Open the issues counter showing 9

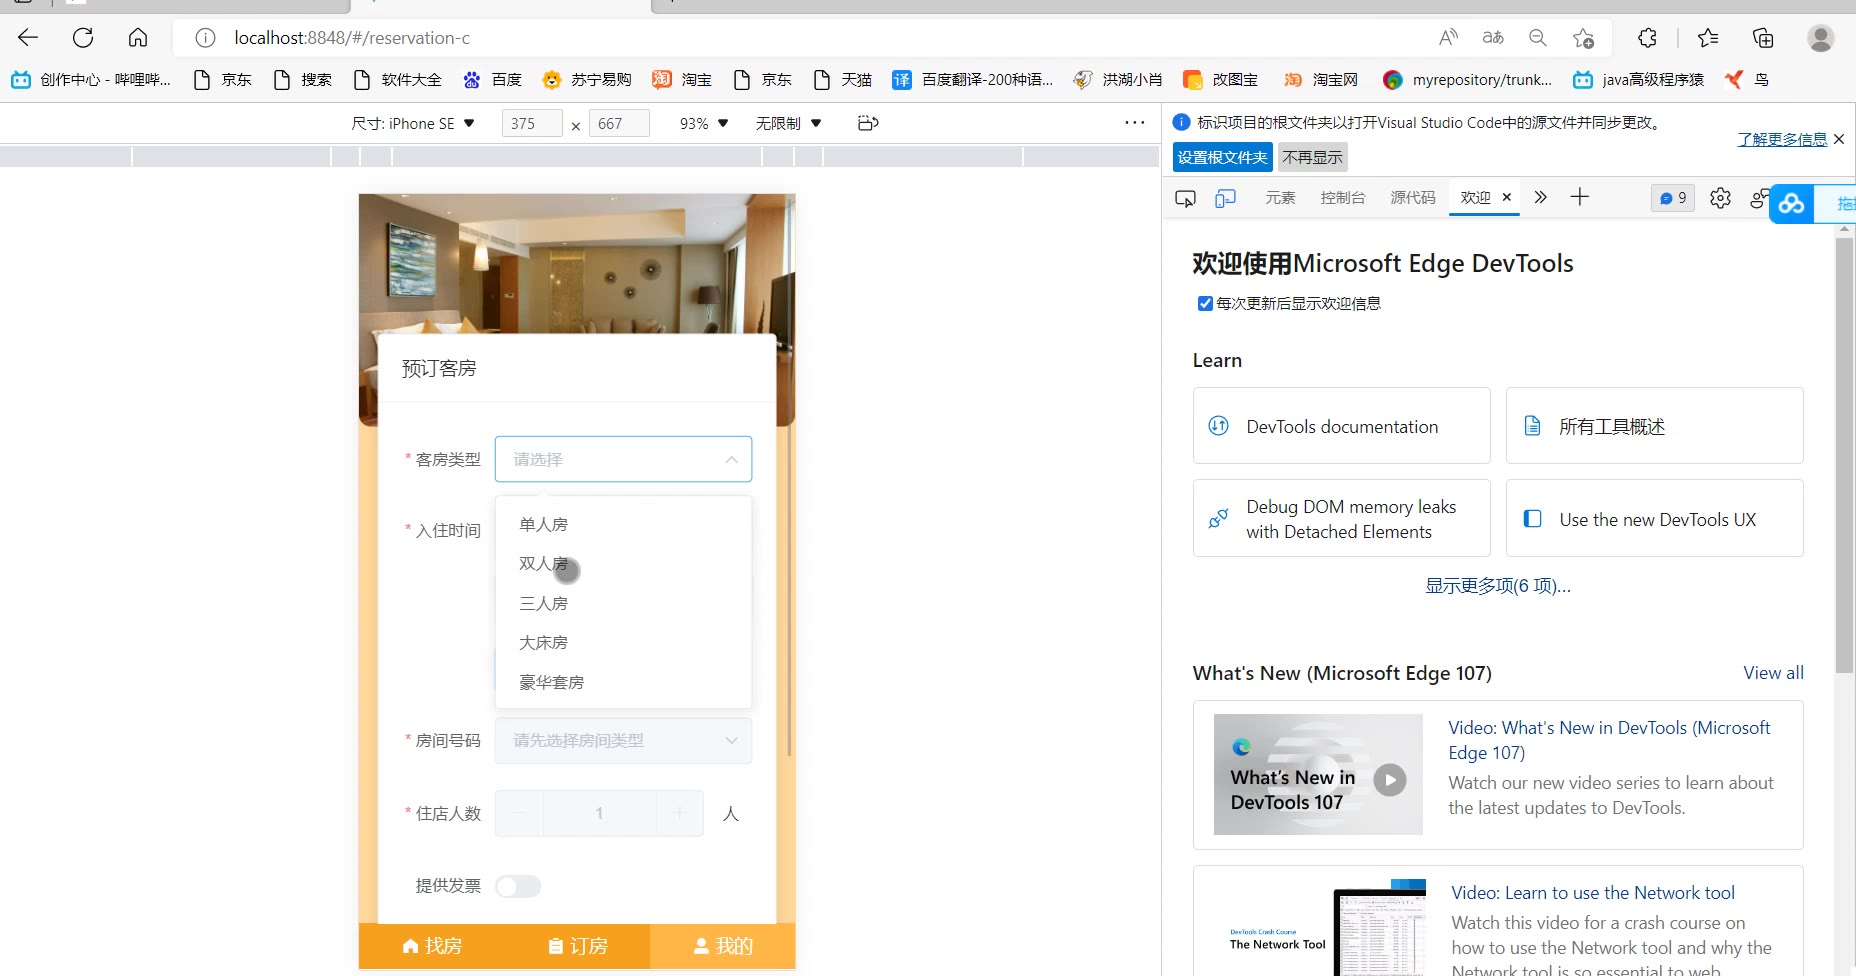[x=1673, y=198]
